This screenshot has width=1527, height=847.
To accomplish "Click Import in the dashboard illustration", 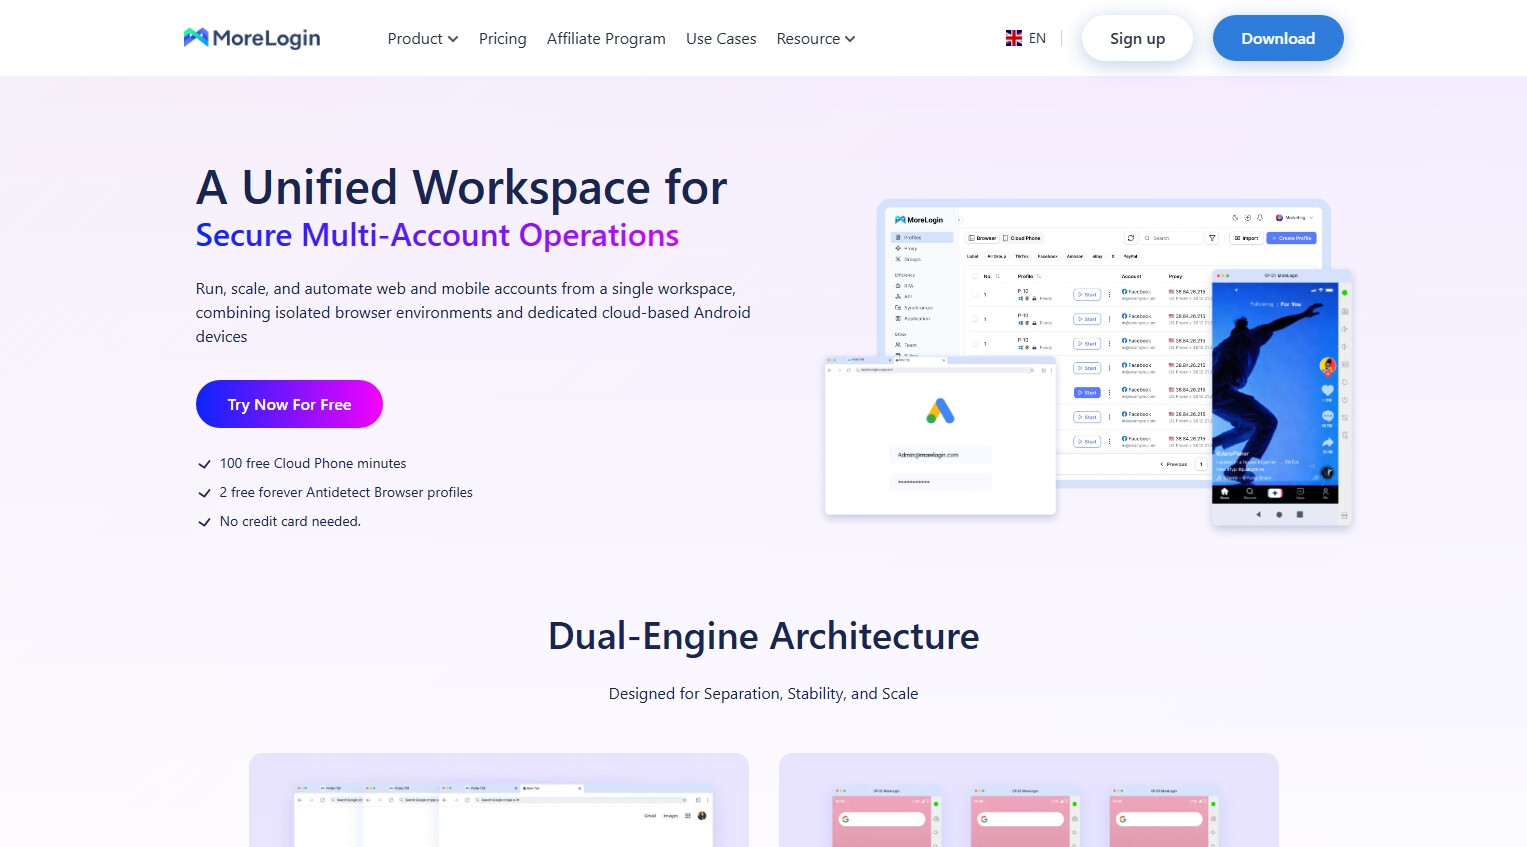I will [1246, 238].
